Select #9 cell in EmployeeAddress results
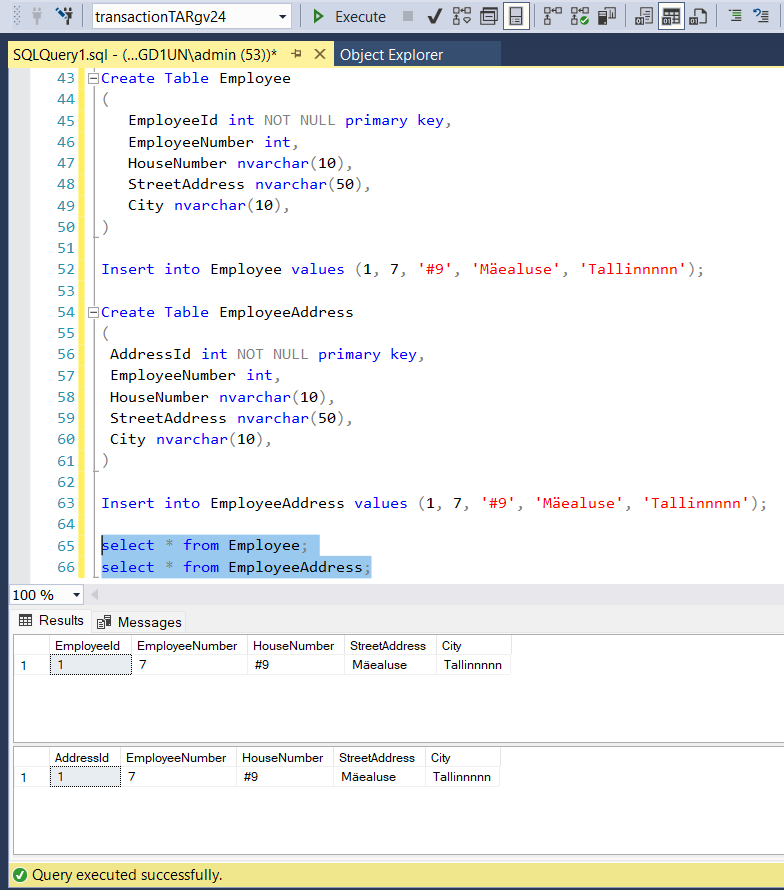This screenshot has width=784, height=890. click(x=284, y=776)
